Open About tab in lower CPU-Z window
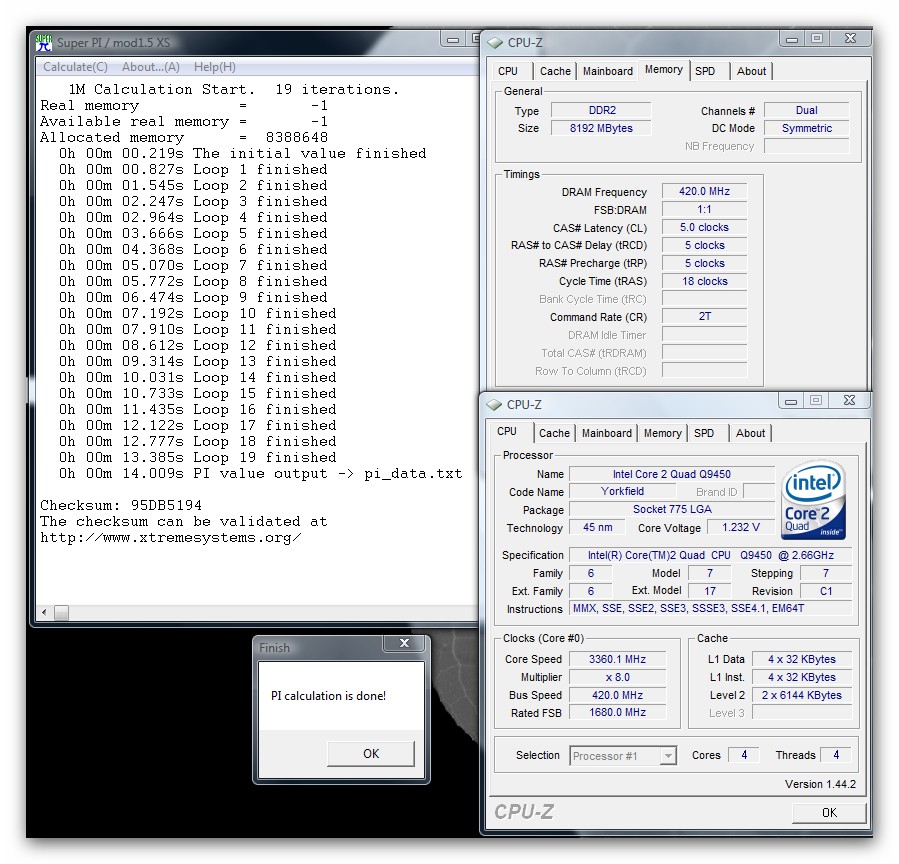Image resolution: width=899 pixels, height=864 pixels. click(x=750, y=433)
